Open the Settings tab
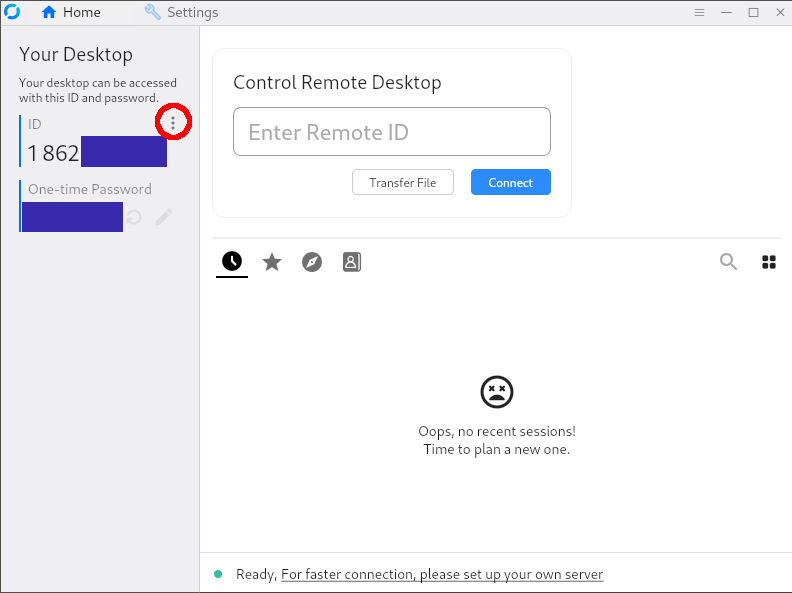The height and width of the screenshot is (593, 792). pyautogui.click(x=181, y=12)
